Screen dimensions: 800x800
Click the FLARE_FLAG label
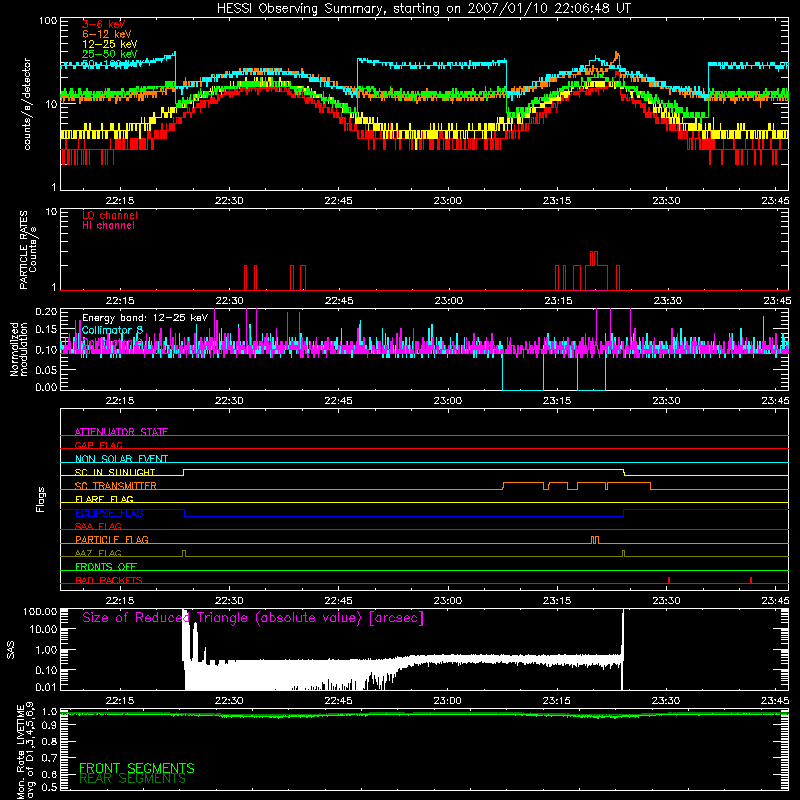pyautogui.click(x=104, y=499)
